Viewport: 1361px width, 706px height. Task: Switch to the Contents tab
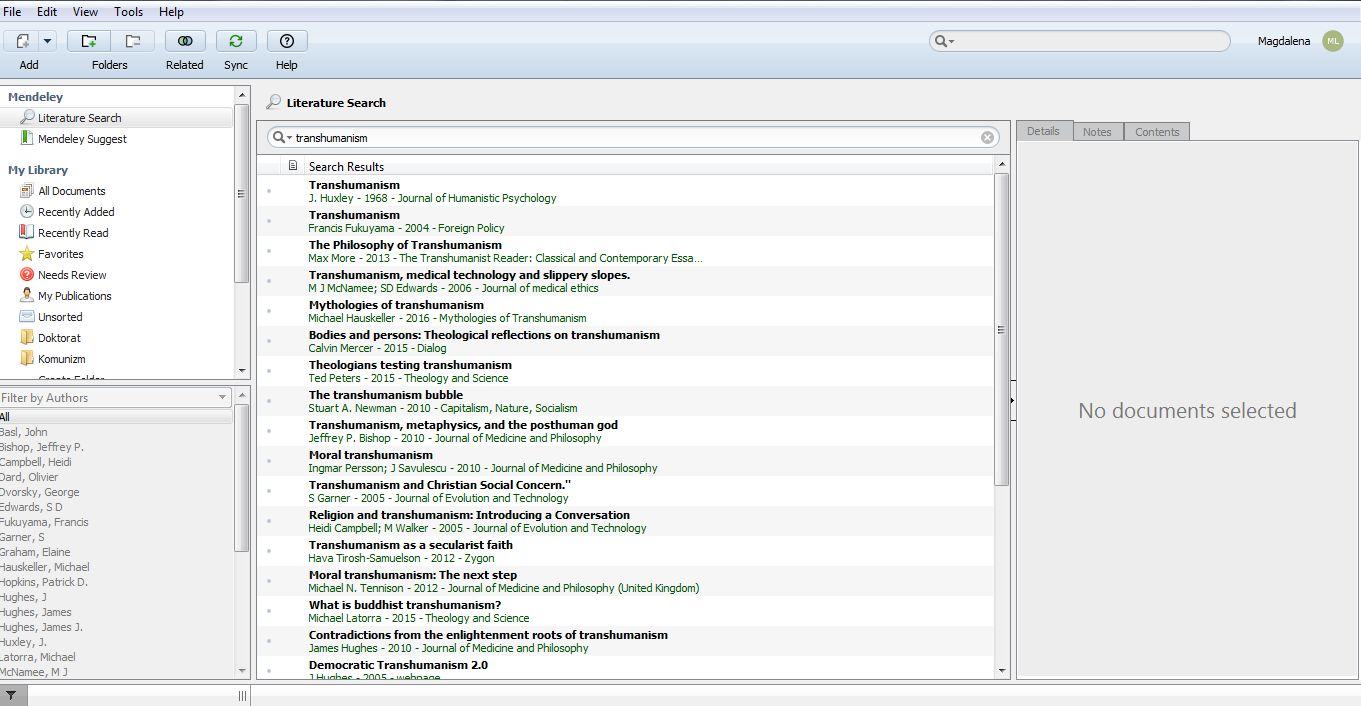[x=1157, y=132]
